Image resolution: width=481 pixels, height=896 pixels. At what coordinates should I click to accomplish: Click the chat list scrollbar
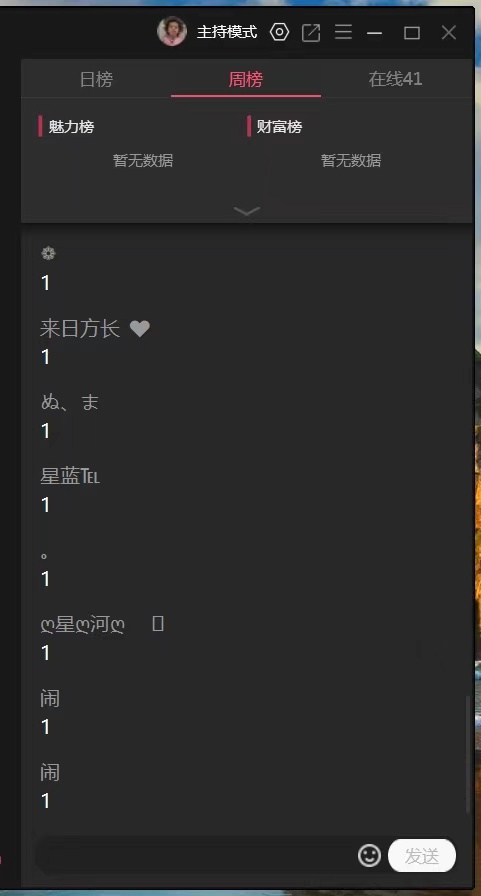tap(468, 754)
